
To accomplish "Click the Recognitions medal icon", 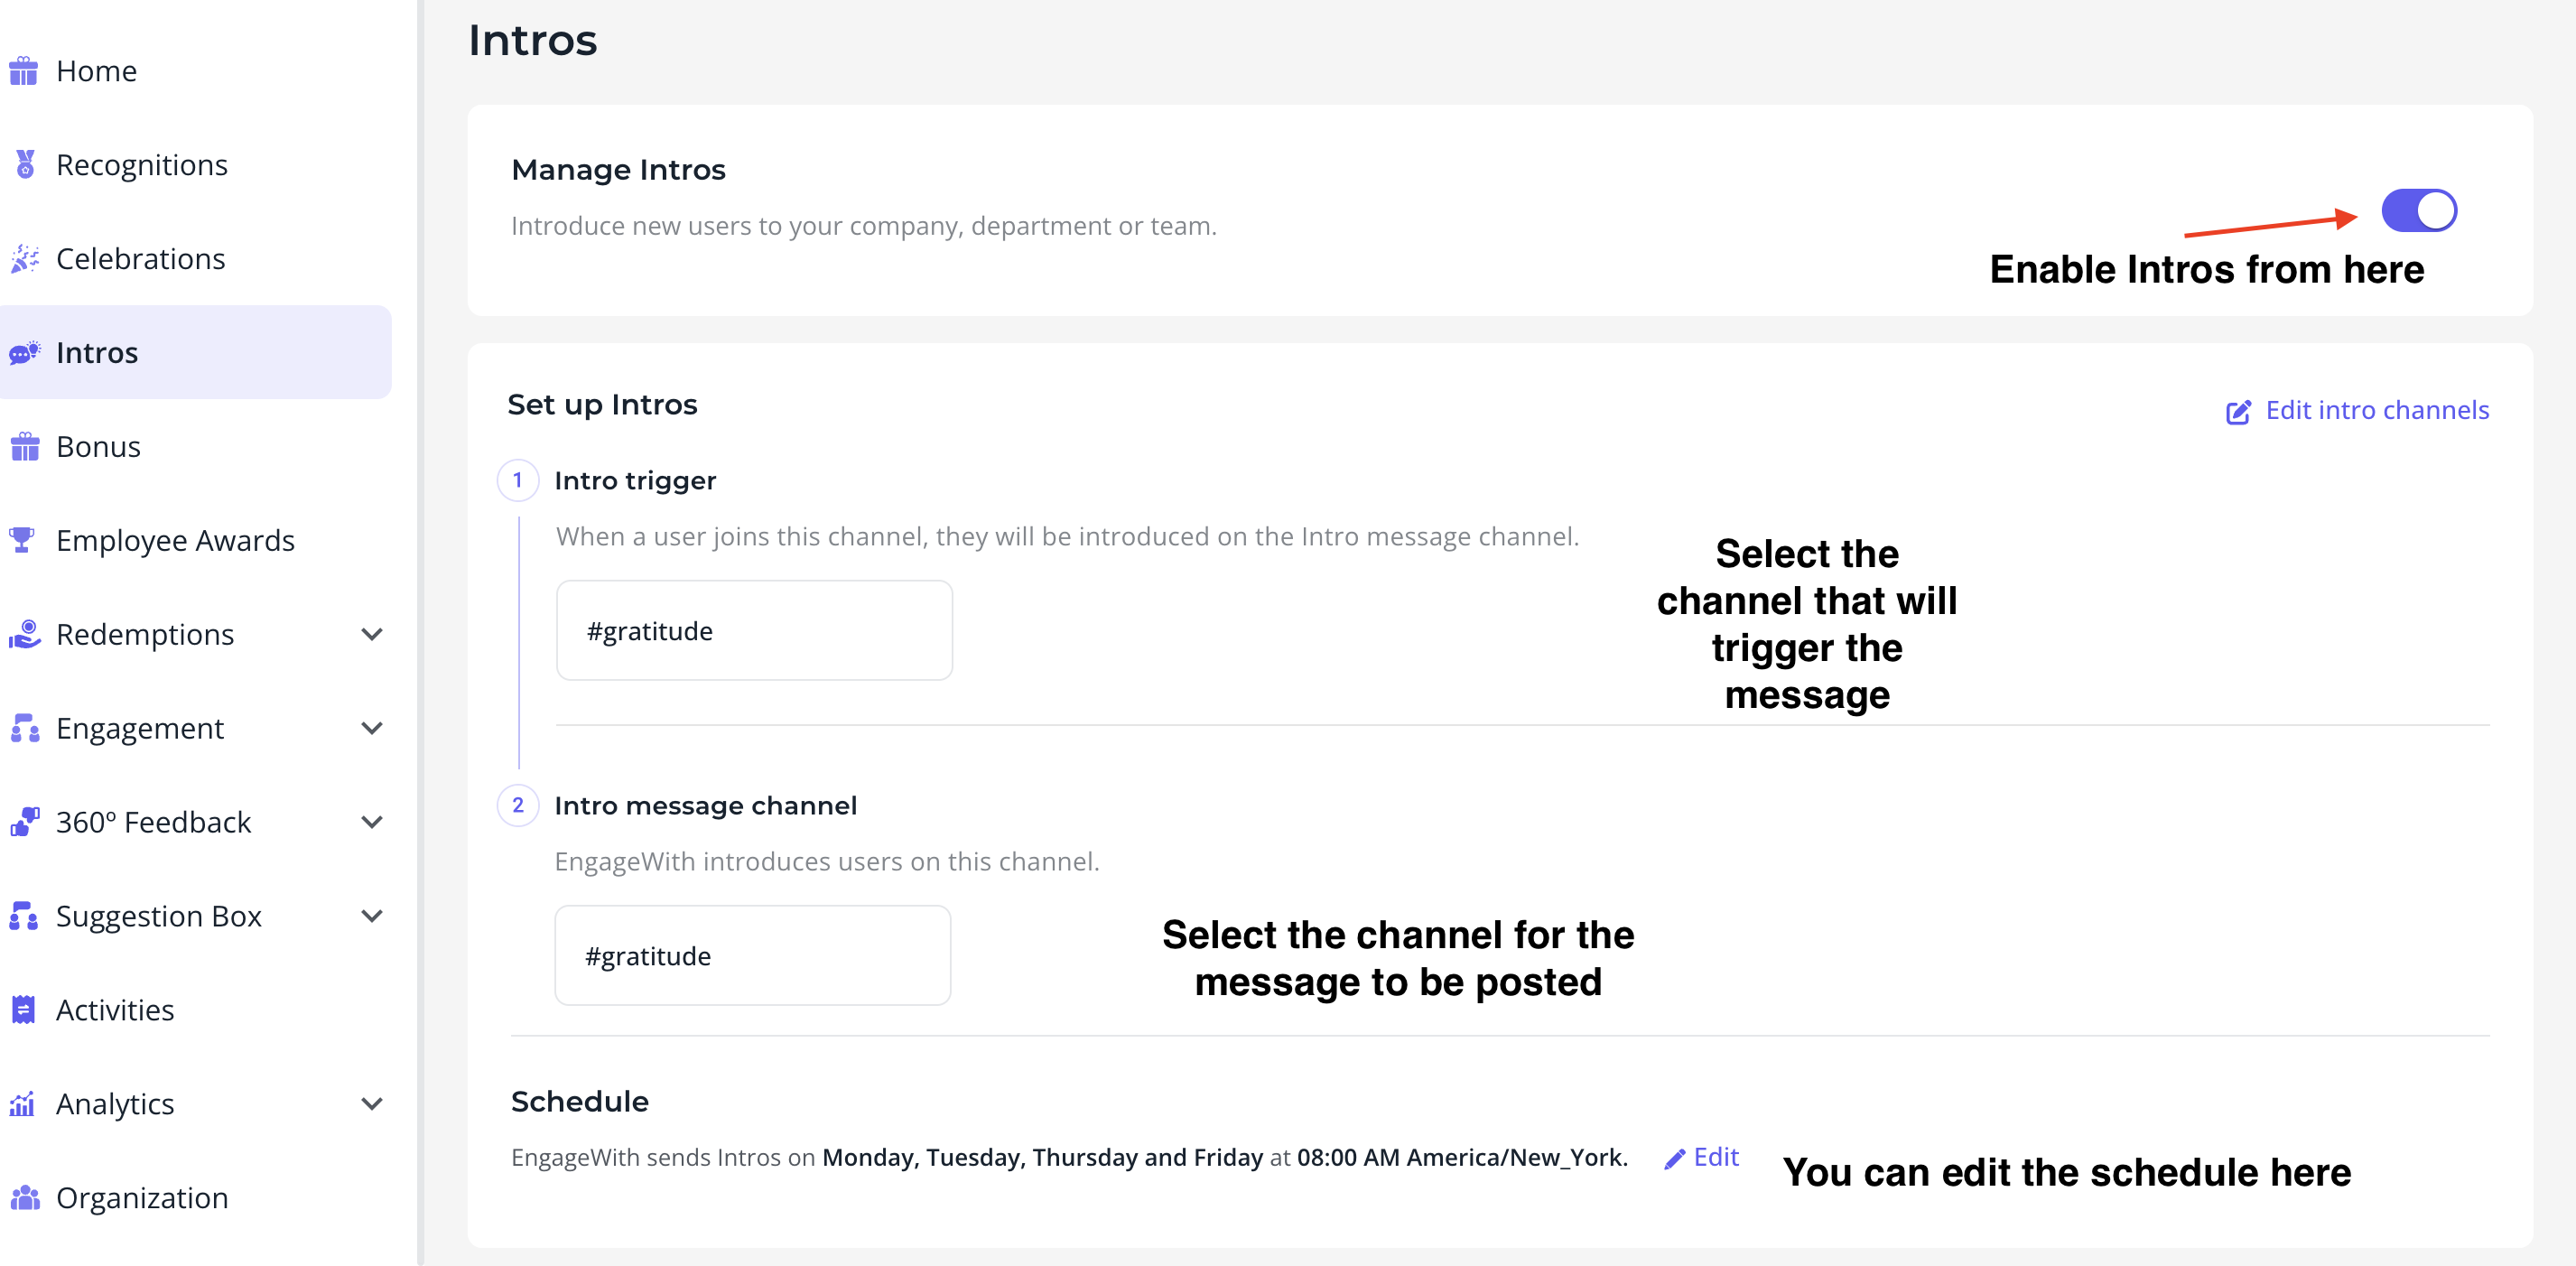I will [x=25, y=165].
